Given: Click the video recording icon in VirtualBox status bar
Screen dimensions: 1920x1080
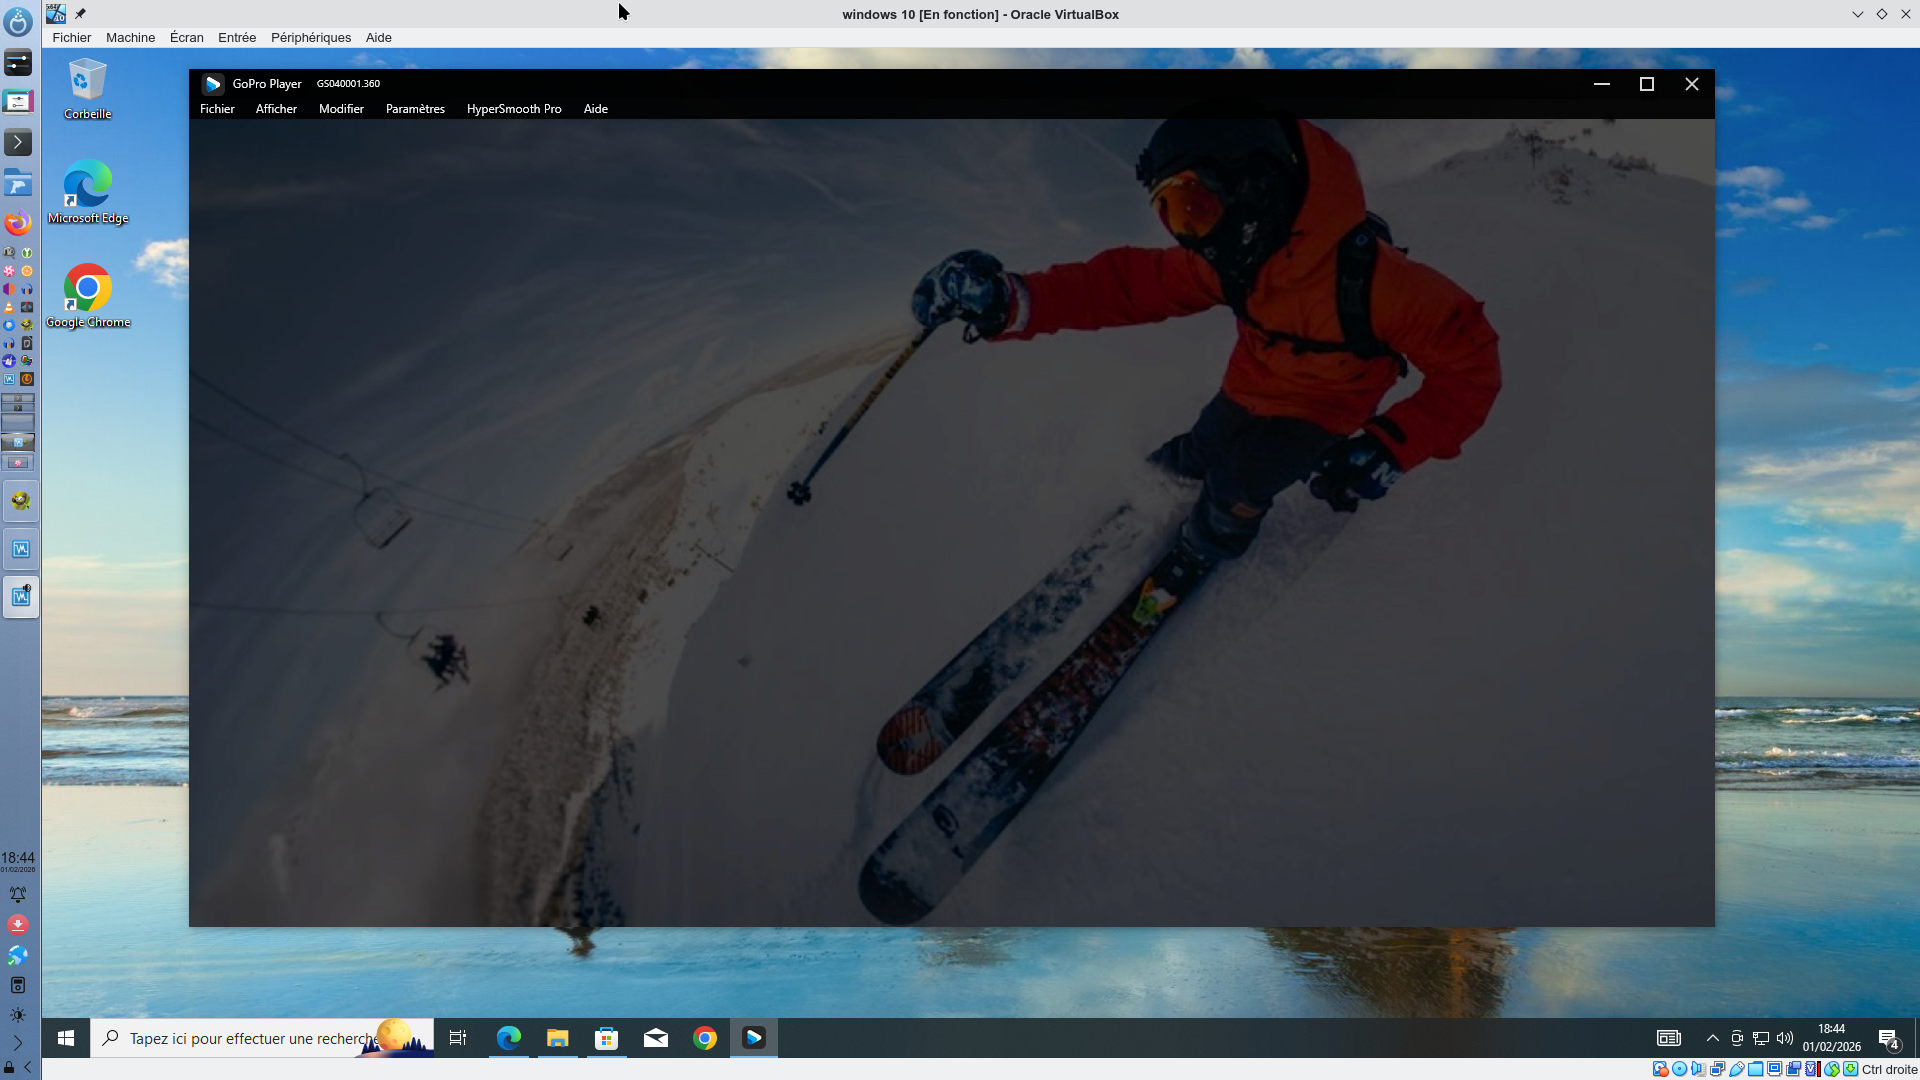Looking at the screenshot, I should pos(1793,1071).
